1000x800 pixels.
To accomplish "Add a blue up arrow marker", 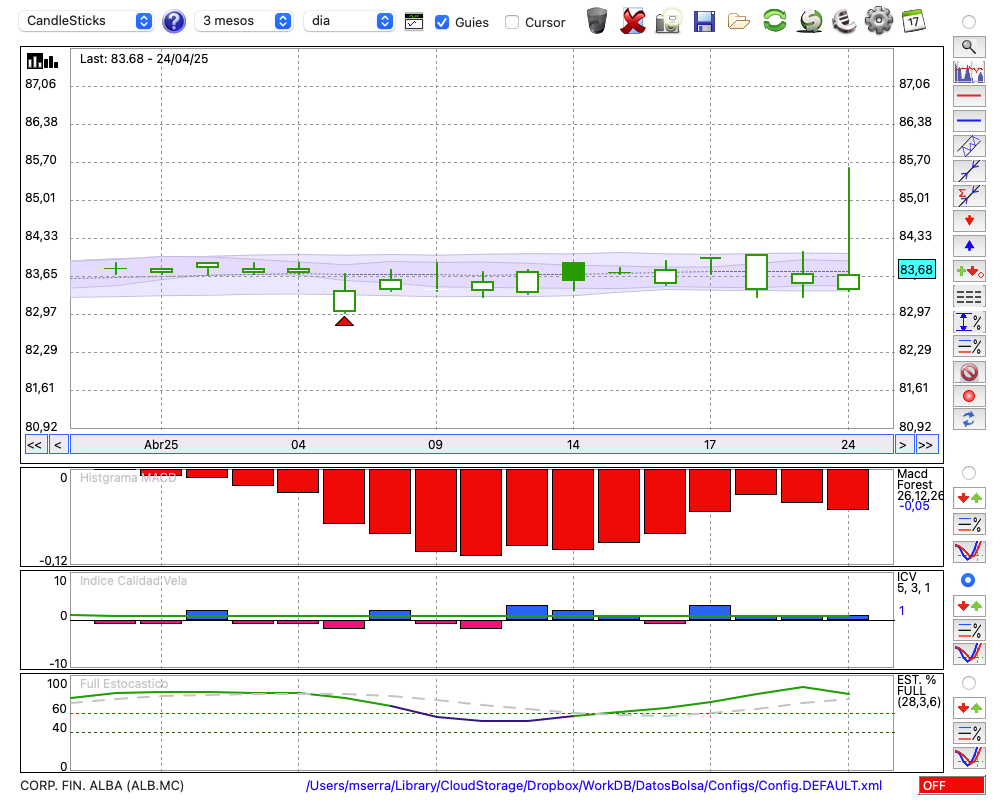I will click(x=969, y=246).
